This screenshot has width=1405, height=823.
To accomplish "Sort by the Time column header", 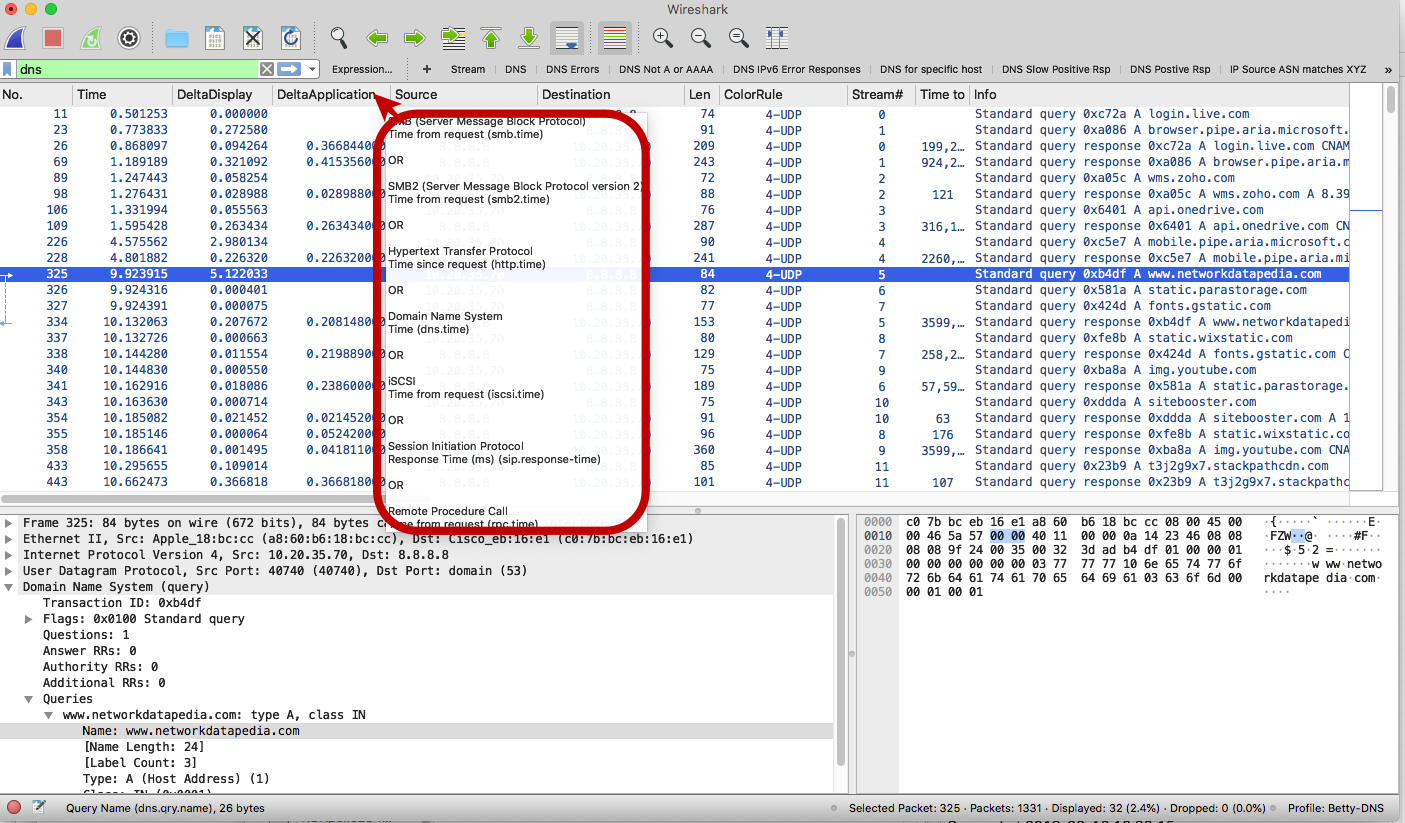I will click(x=124, y=94).
